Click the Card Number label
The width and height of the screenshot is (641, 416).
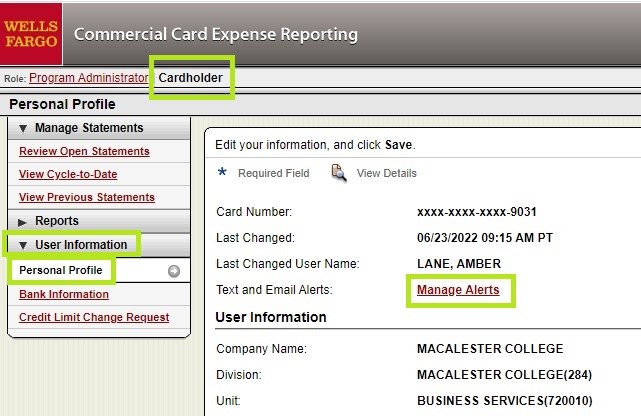254,212
